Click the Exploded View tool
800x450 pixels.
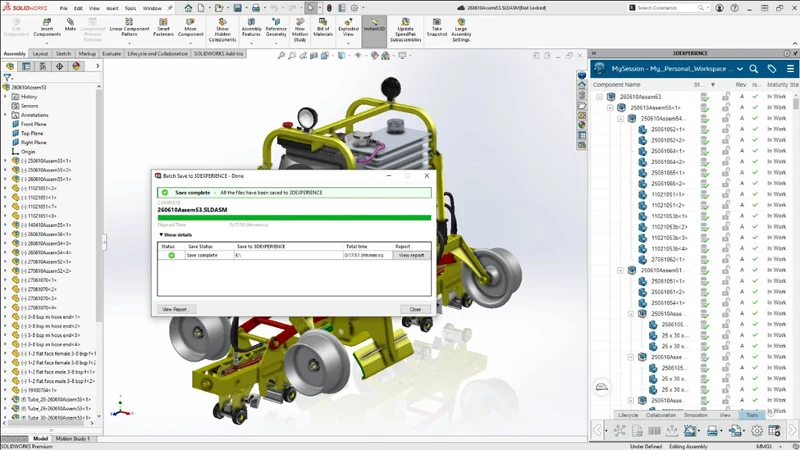(348, 24)
